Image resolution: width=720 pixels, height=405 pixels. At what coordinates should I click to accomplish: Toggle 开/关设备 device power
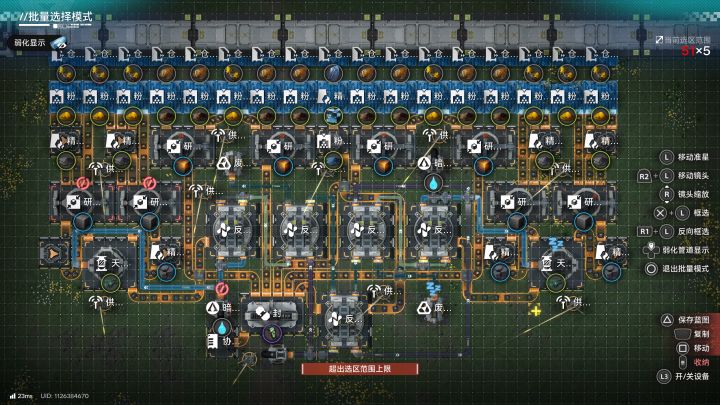(x=684, y=377)
